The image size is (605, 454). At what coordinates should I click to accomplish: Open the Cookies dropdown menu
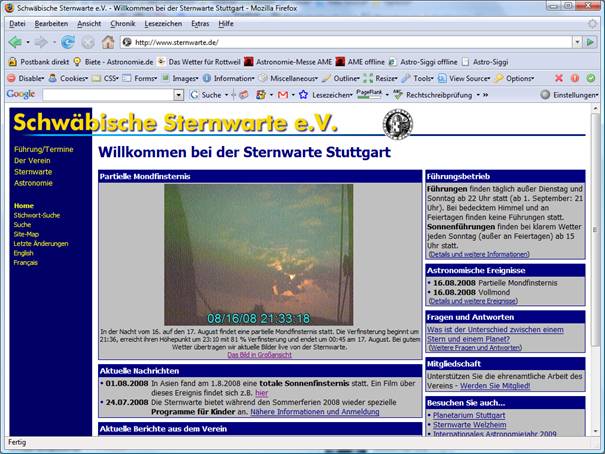click(68, 78)
